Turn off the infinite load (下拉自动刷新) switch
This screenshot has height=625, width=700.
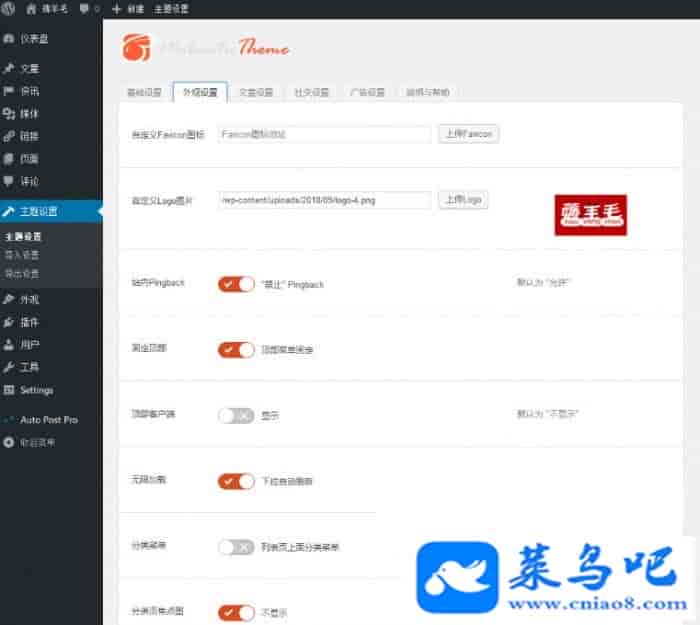click(236, 481)
